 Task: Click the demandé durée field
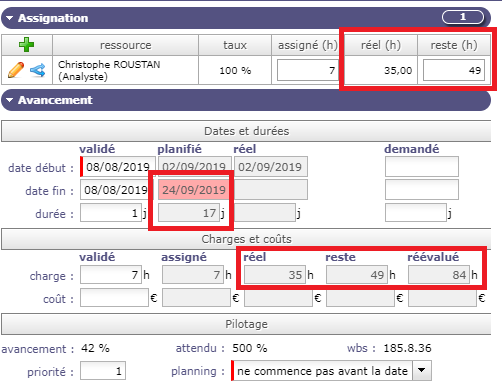[x=416, y=213]
